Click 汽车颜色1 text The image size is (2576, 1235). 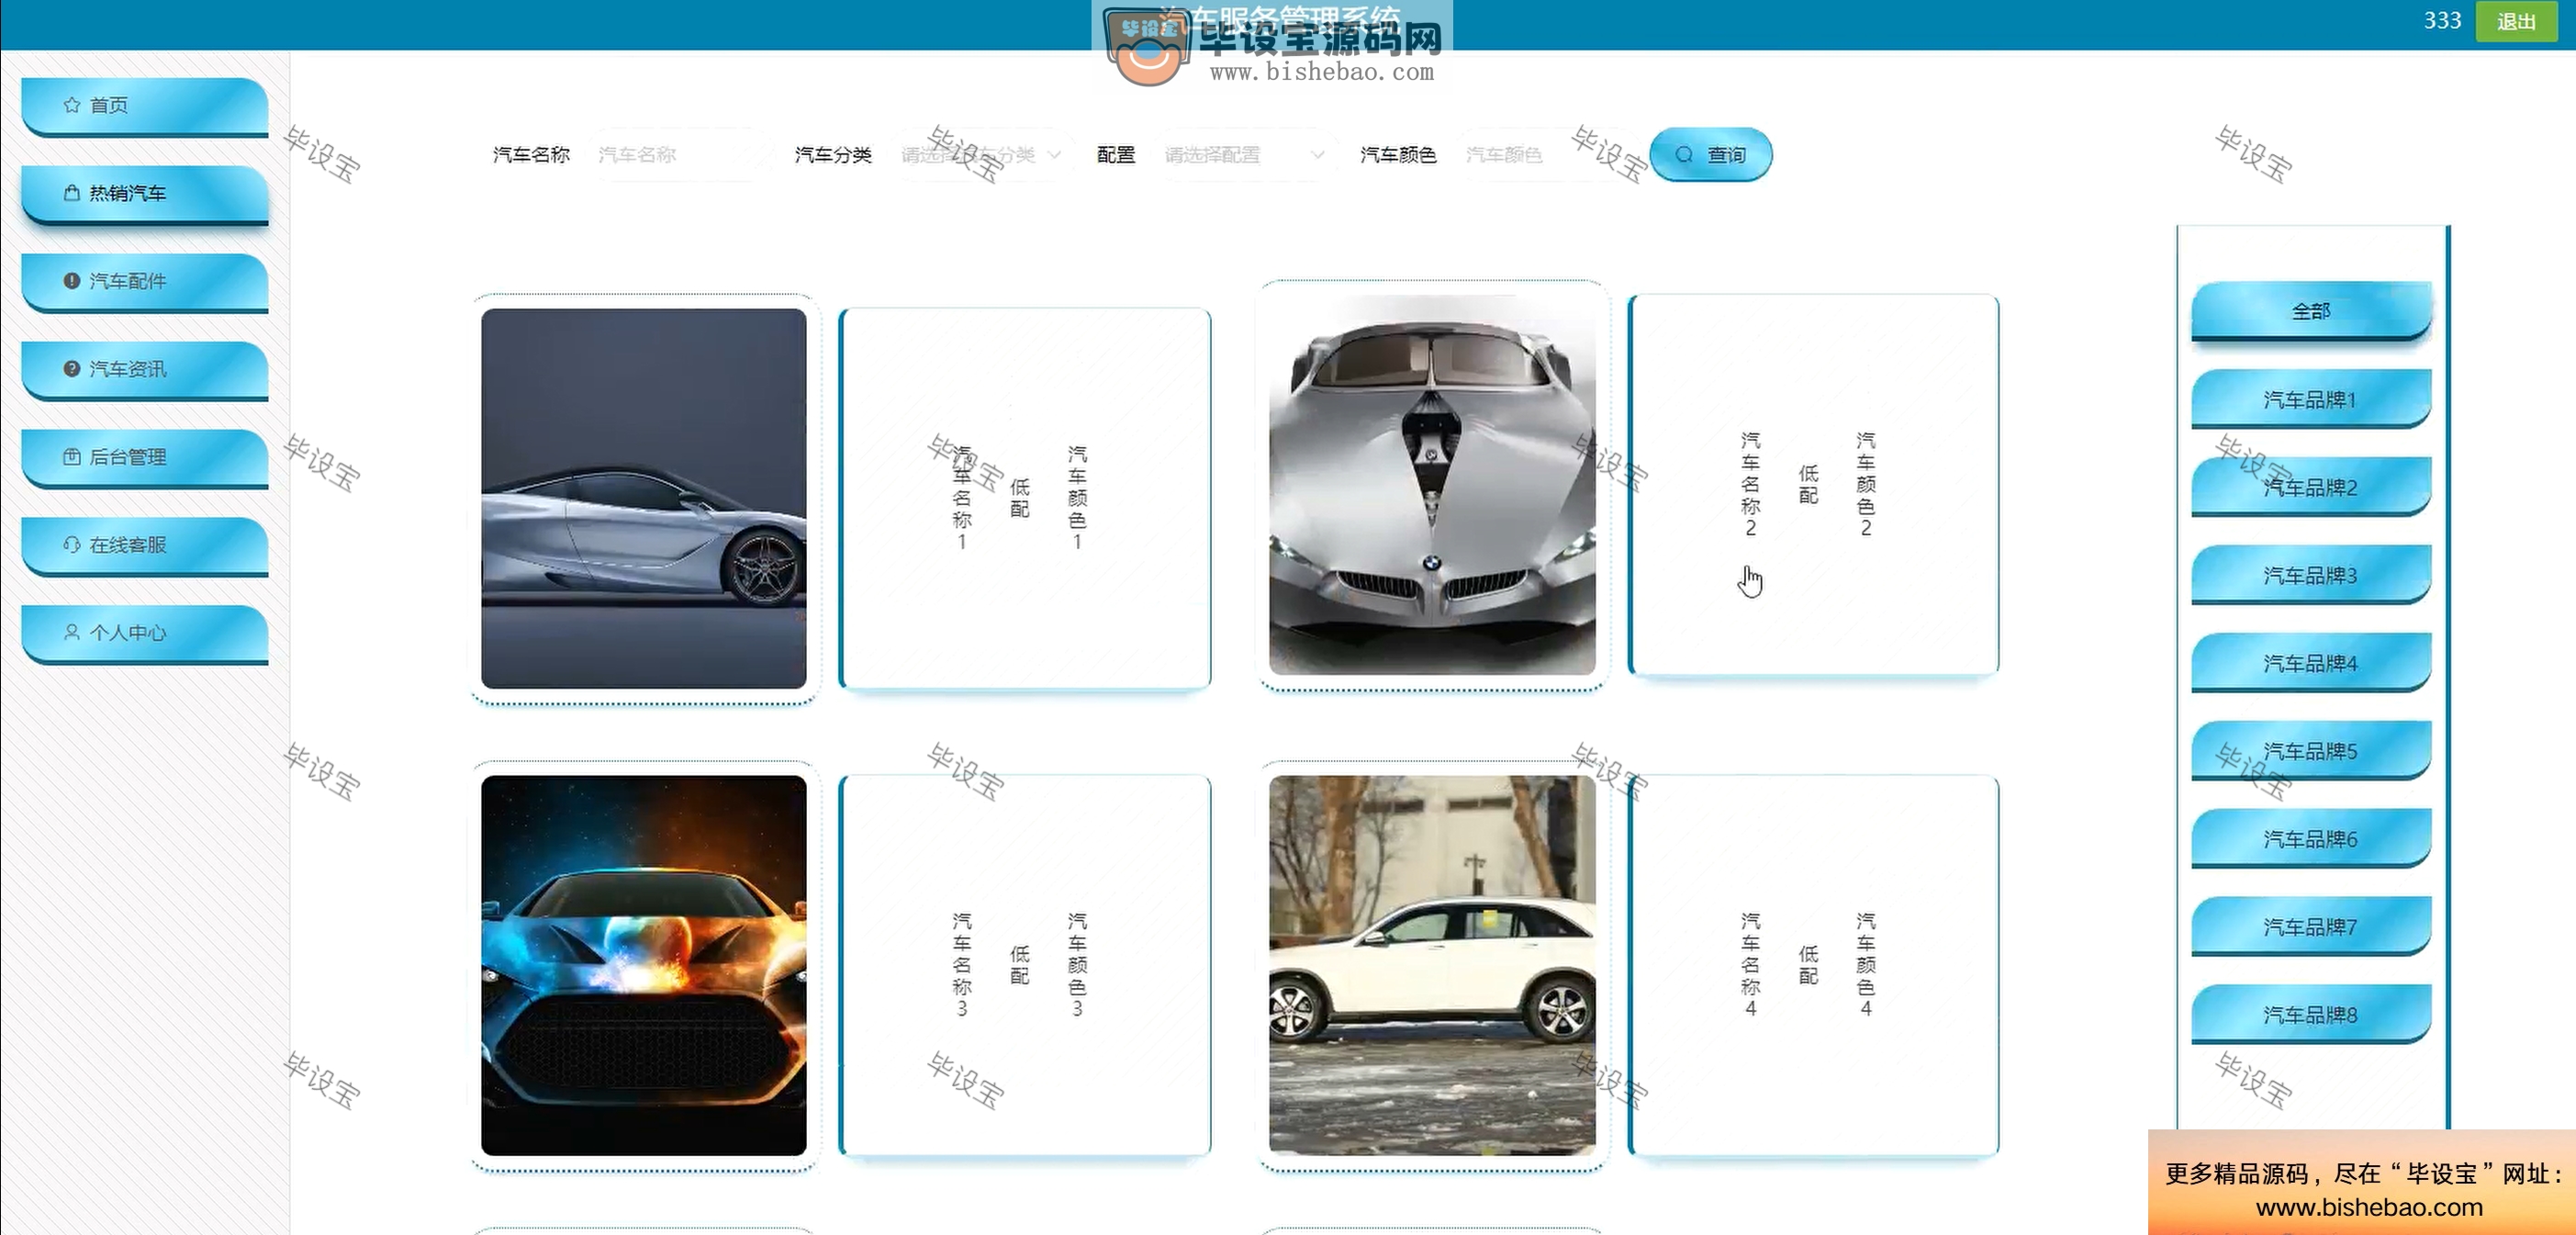(x=1077, y=498)
